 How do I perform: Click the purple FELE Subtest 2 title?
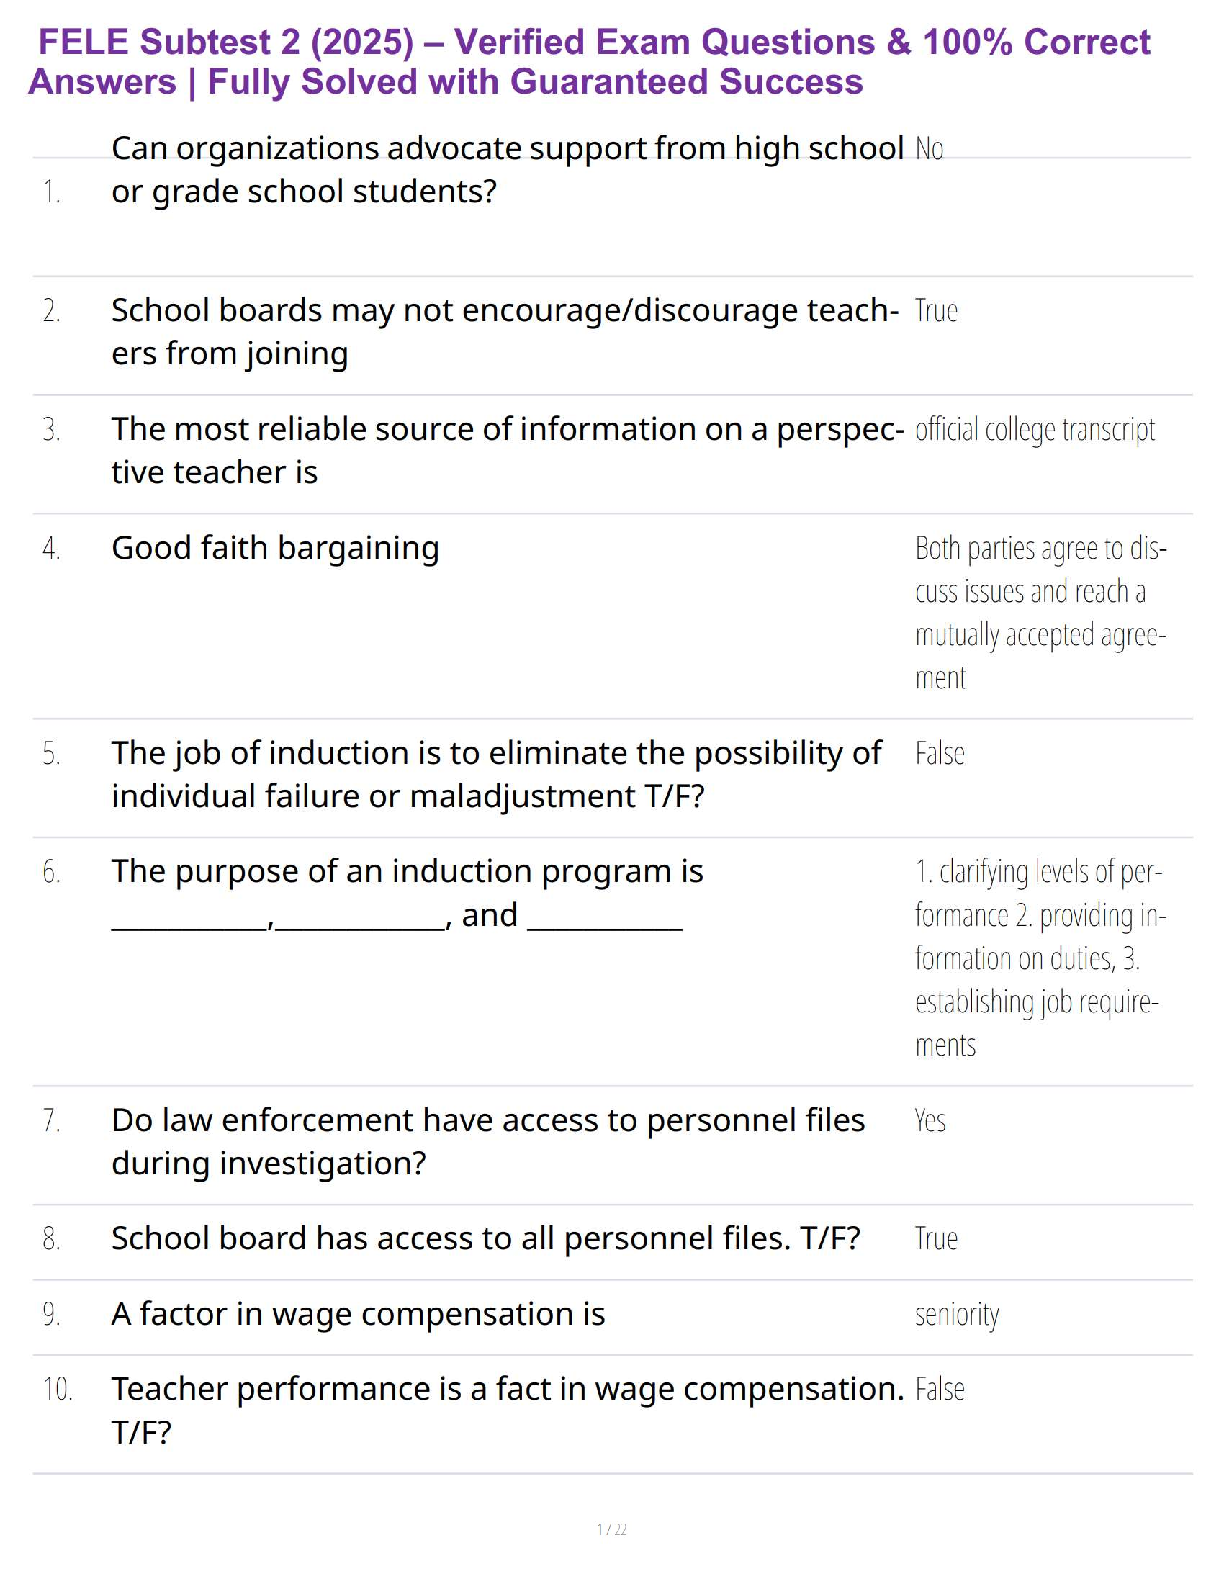click(x=590, y=62)
